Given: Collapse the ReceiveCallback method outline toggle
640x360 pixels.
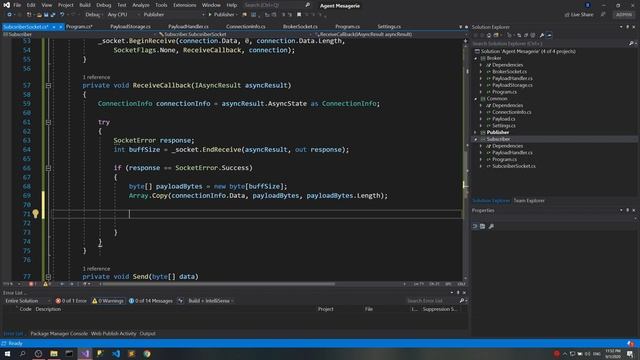Looking at the screenshot, I should (48, 85).
